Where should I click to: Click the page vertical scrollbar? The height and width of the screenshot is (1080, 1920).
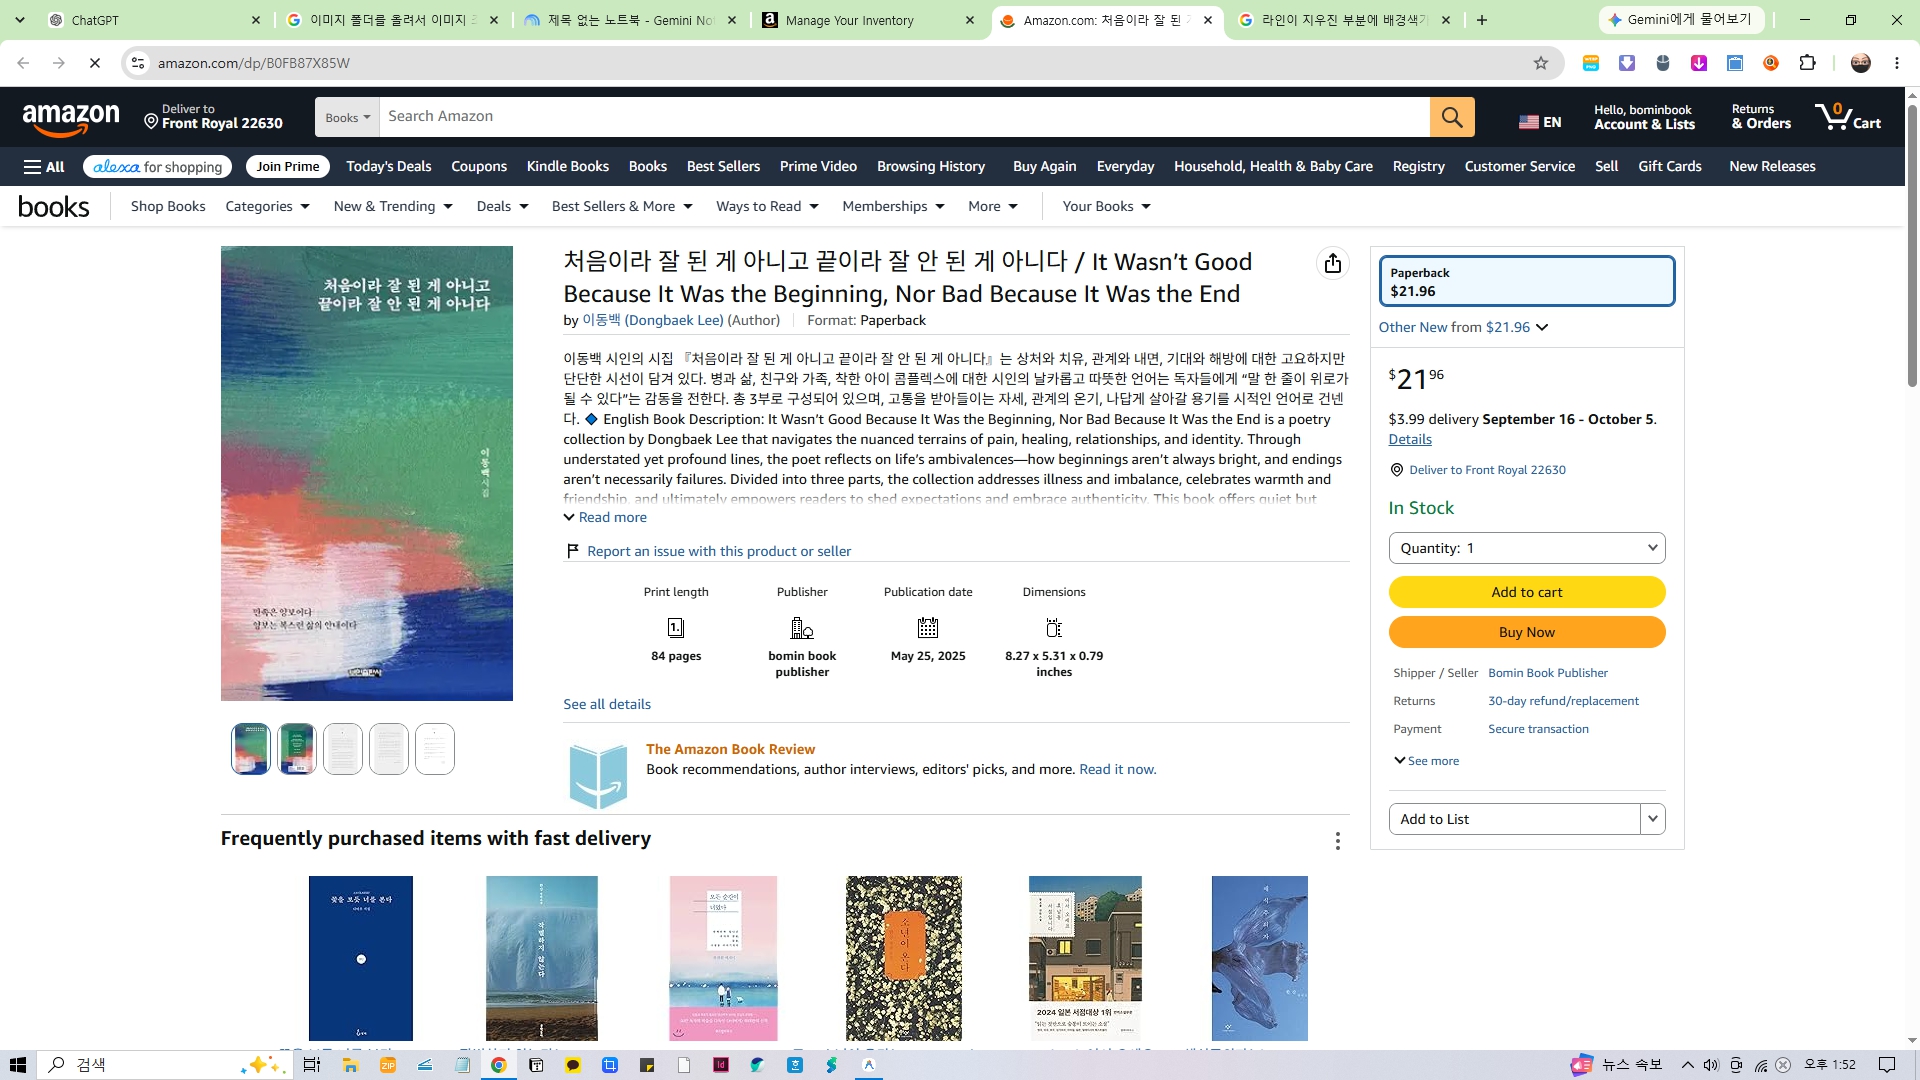pyautogui.click(x=1912, y=245)
